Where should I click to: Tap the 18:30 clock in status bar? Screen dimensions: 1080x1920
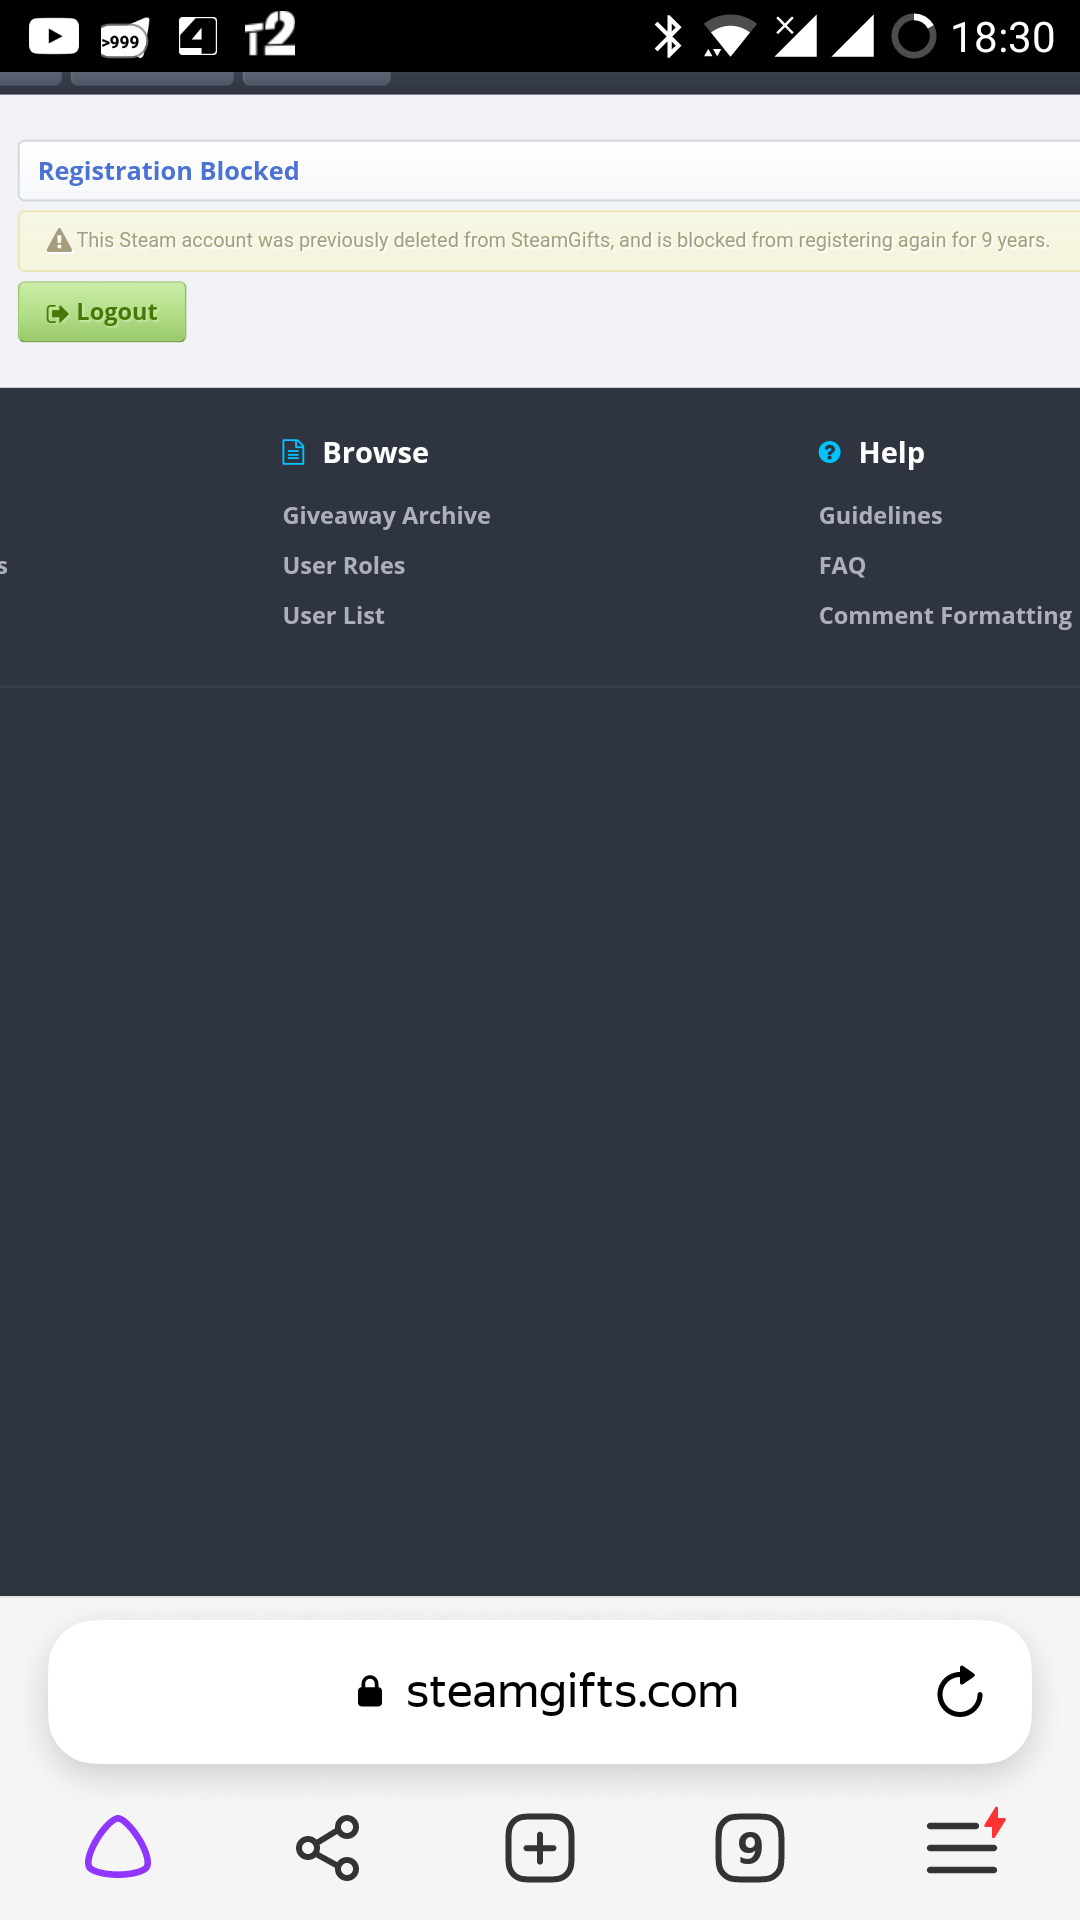(1002, 38)
